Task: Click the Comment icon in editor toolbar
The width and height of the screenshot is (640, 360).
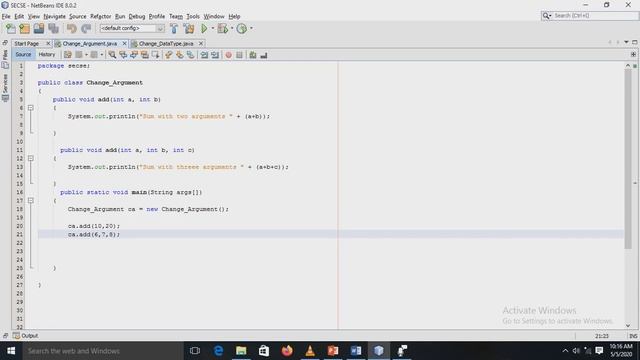Action: coord(253,55)
